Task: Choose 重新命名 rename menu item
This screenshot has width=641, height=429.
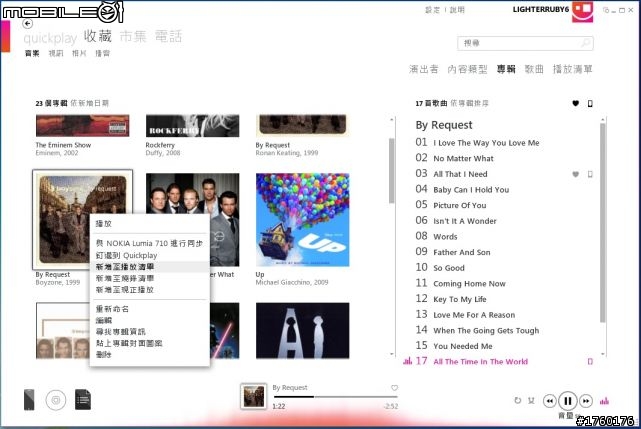Action: (112, 309)
